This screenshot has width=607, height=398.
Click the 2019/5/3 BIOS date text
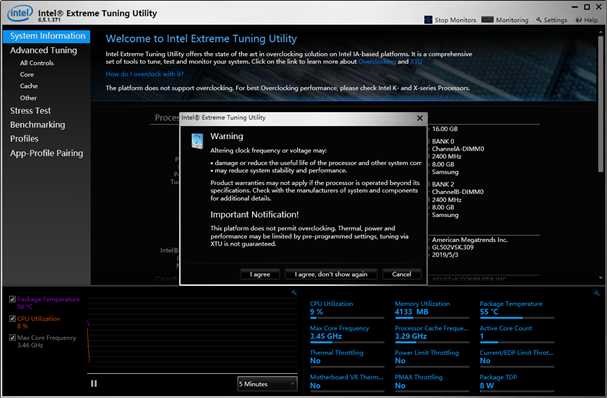pos(445,255)
